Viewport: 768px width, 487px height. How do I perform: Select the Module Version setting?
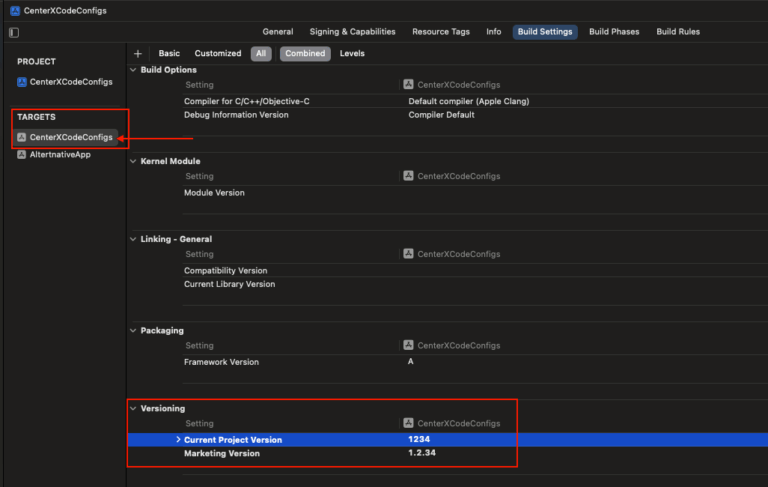(214, 193)
